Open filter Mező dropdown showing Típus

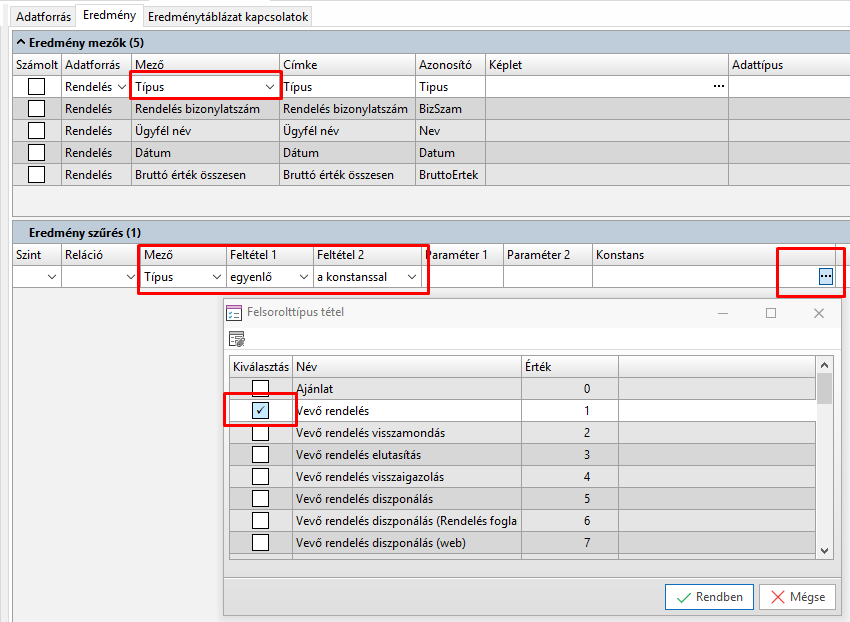pos(217,277)
